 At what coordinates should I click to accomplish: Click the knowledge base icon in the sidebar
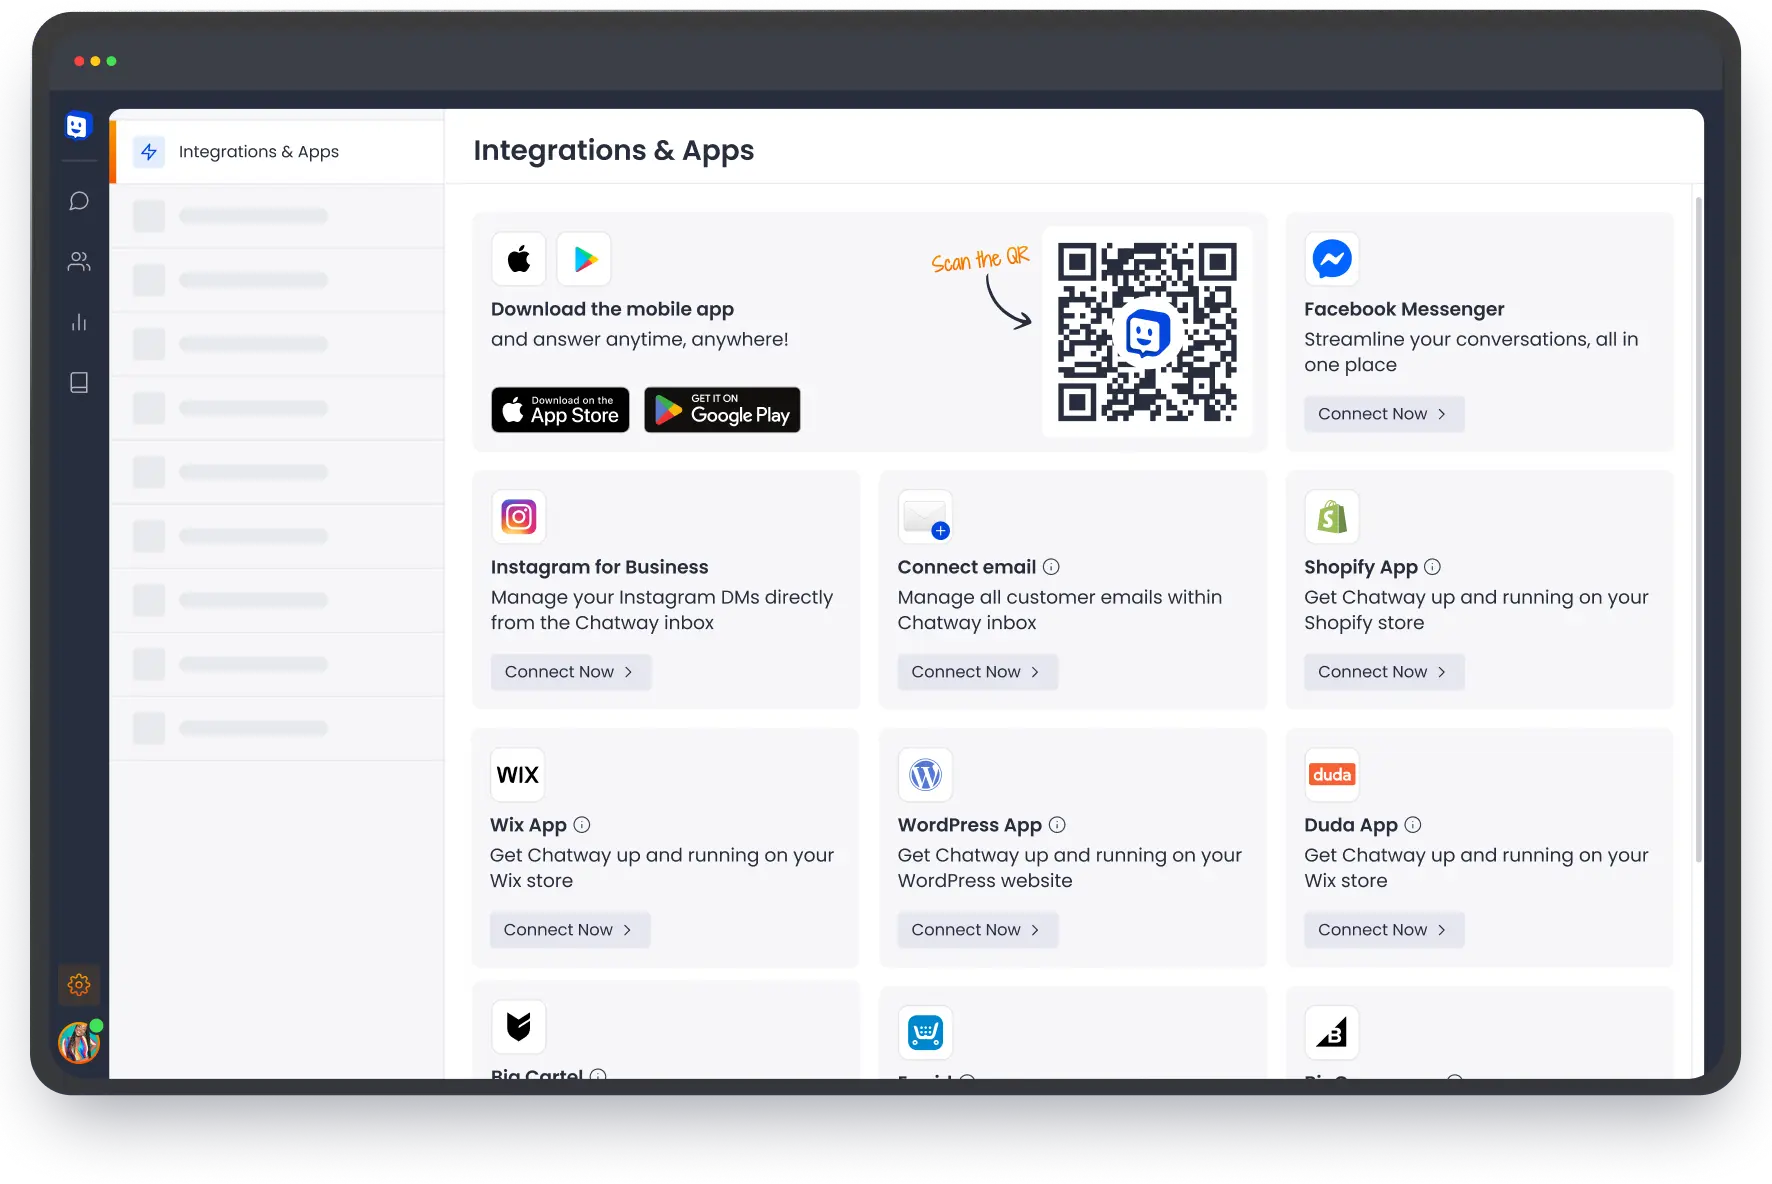click(x=79, y=382)
